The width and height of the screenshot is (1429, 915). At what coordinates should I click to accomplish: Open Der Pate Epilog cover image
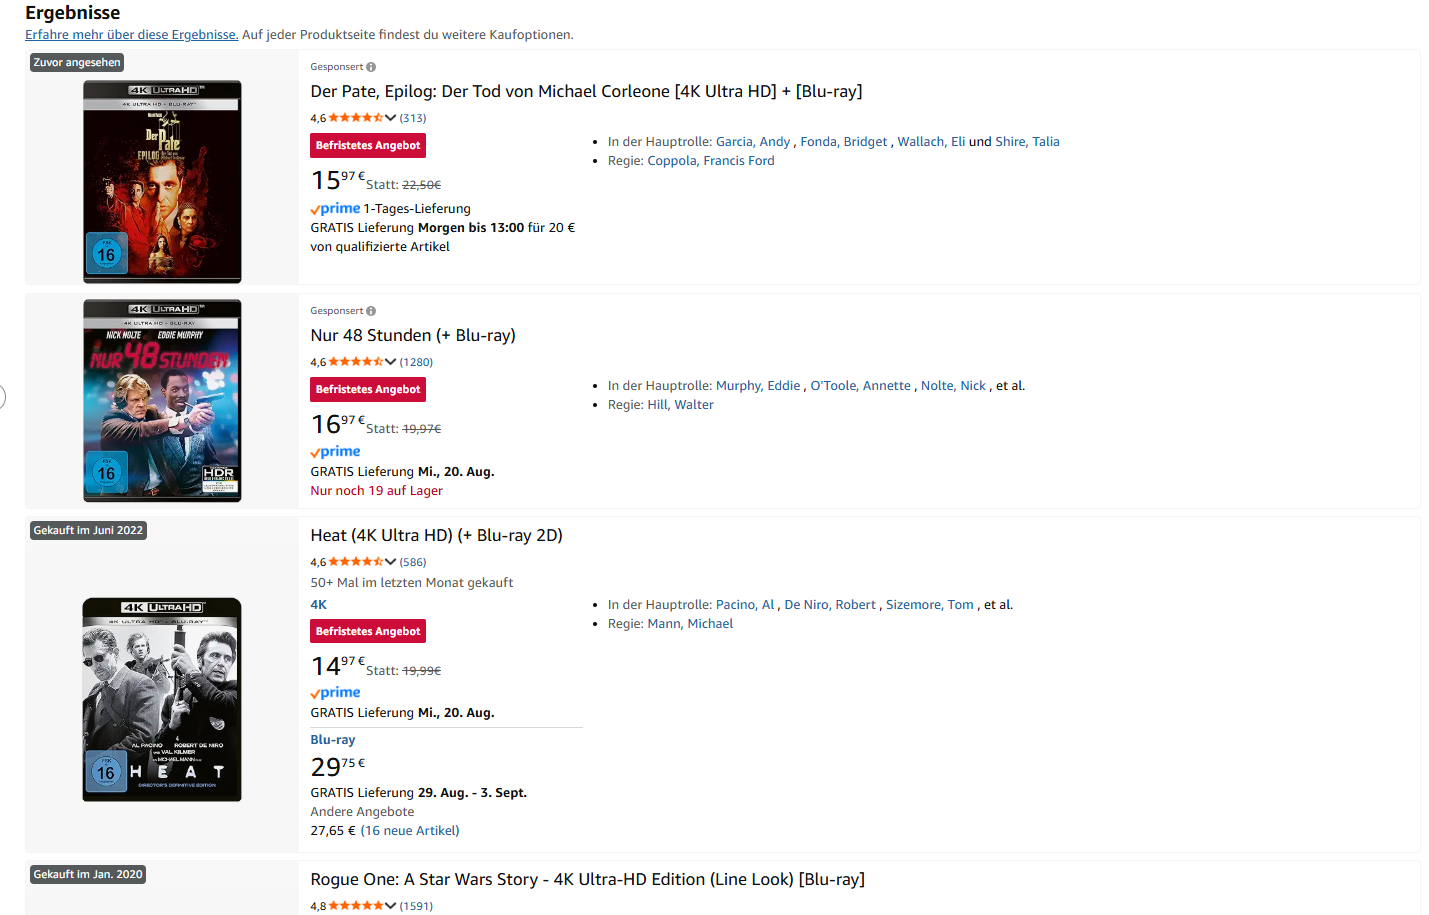162,182
